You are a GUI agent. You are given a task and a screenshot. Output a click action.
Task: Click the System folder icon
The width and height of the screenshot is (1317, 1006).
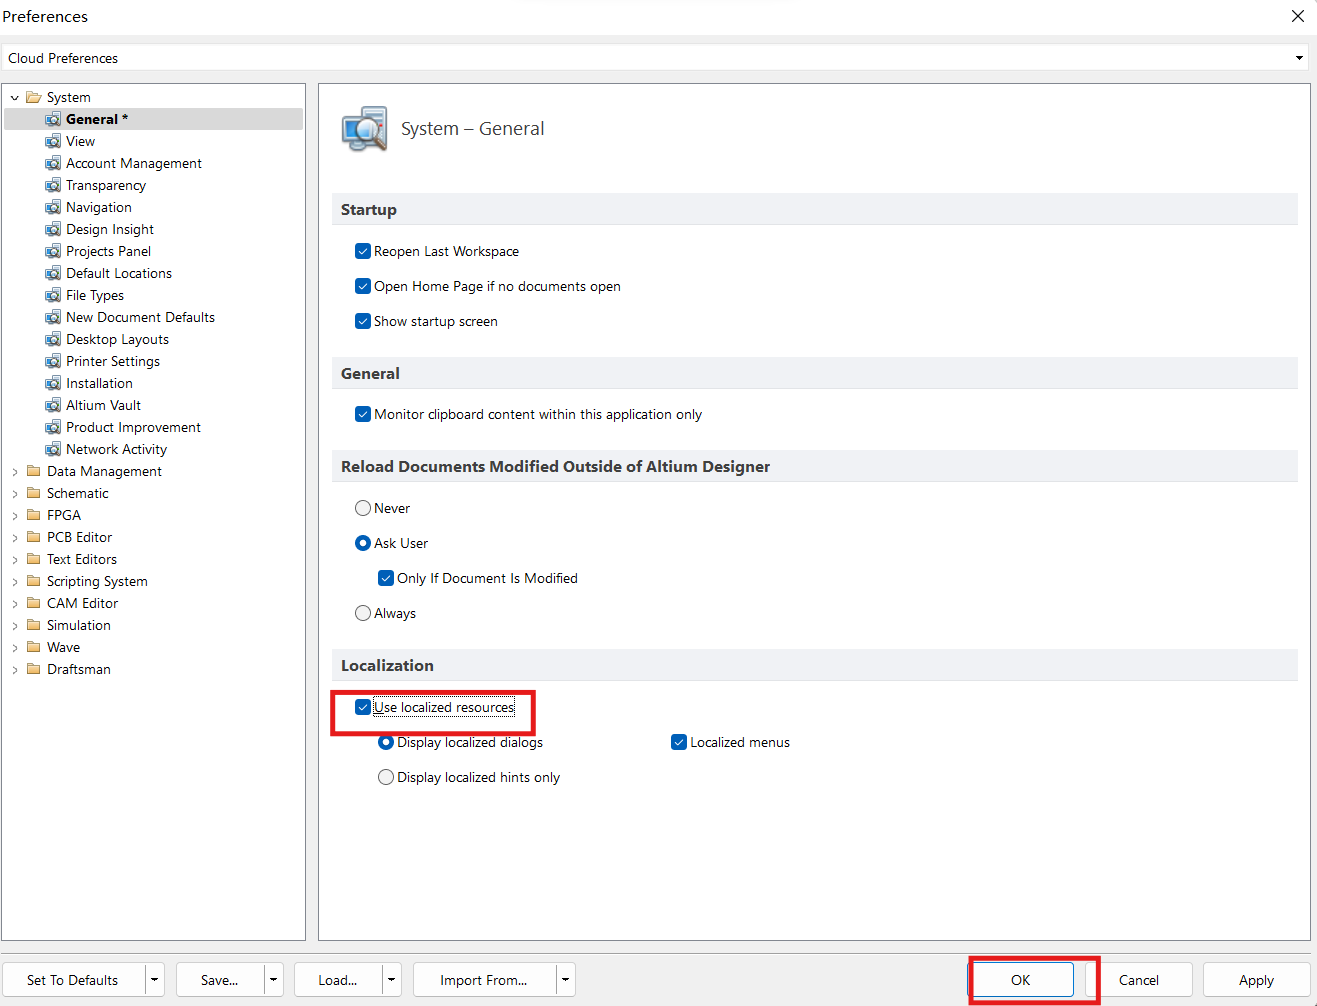pos(34,97)
